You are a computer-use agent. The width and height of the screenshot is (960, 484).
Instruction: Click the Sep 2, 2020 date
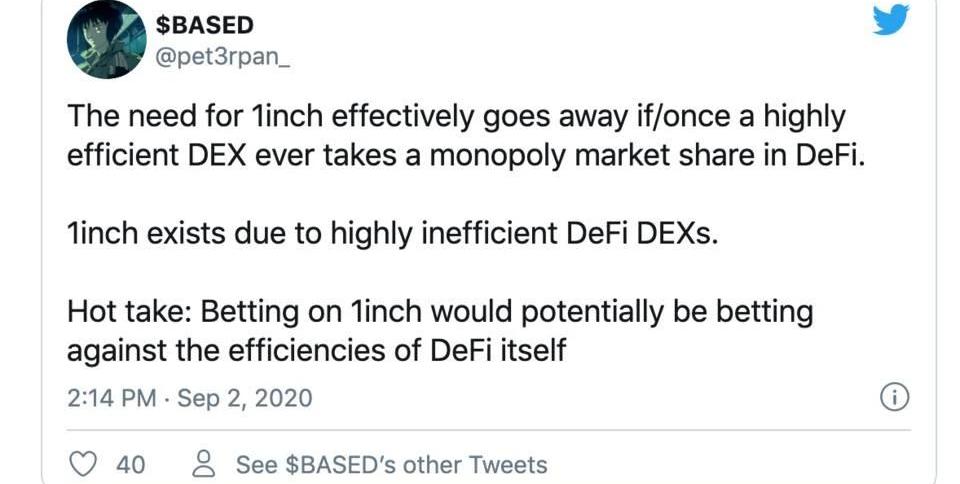coord(245,398)
